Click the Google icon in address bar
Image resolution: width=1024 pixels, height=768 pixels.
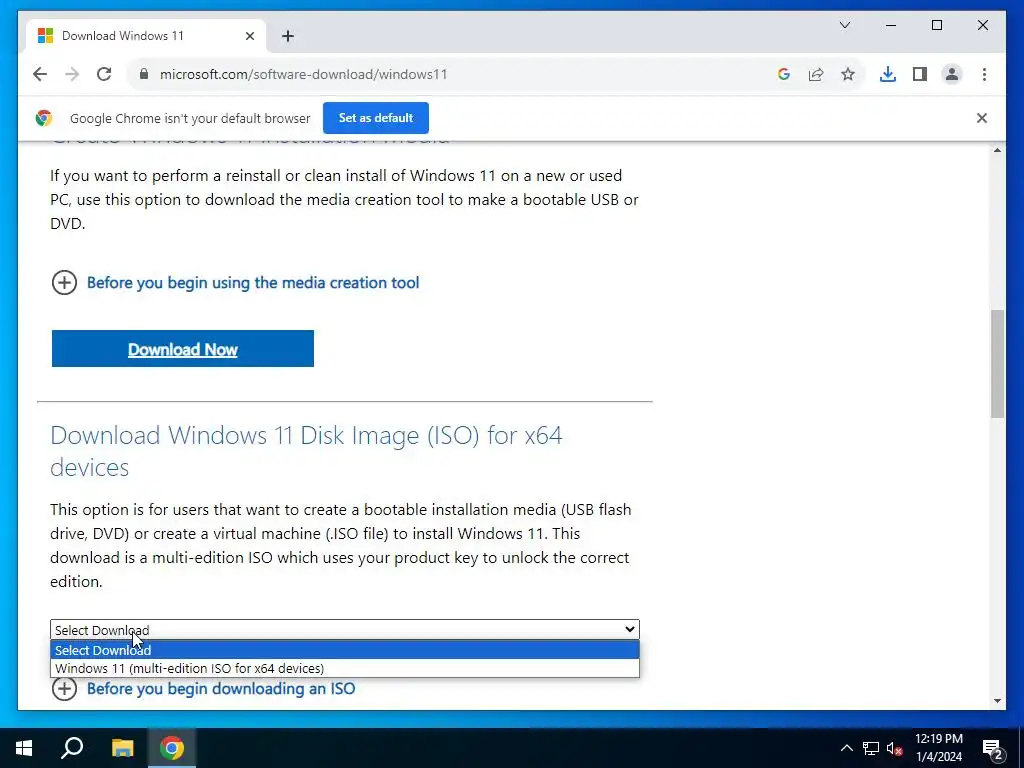pos(784,74)
